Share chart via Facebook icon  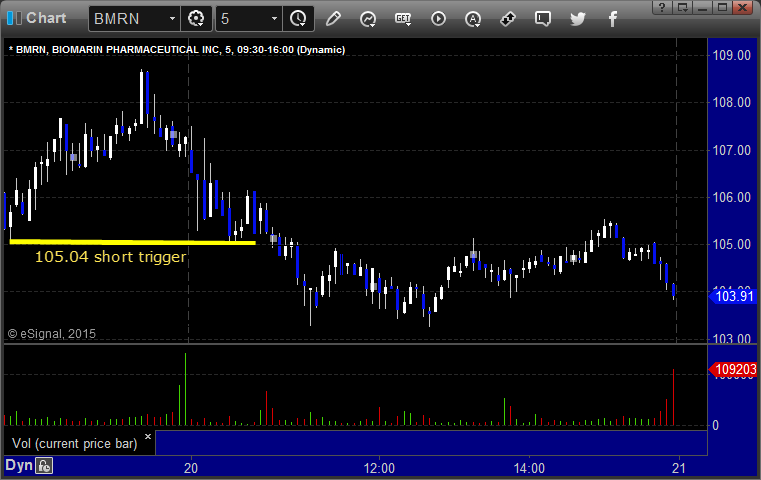(612, 19)
